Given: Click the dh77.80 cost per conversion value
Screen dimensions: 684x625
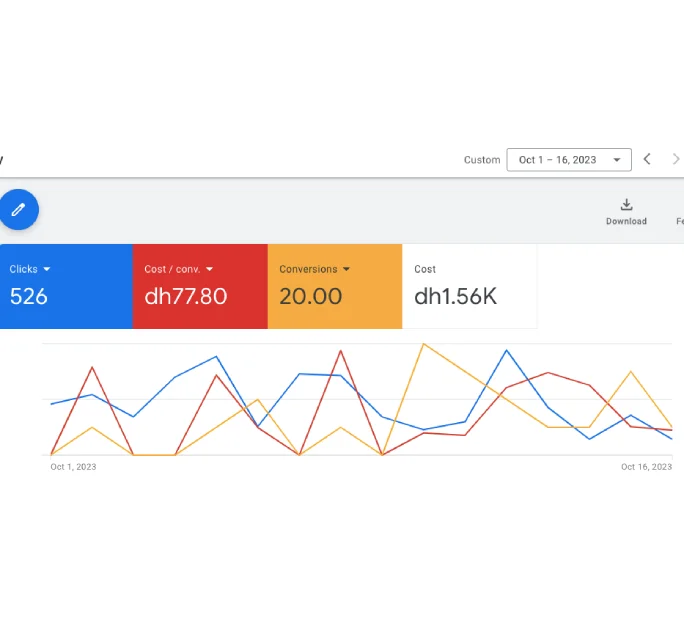Looking at the screenshot, I should (186, 297).
